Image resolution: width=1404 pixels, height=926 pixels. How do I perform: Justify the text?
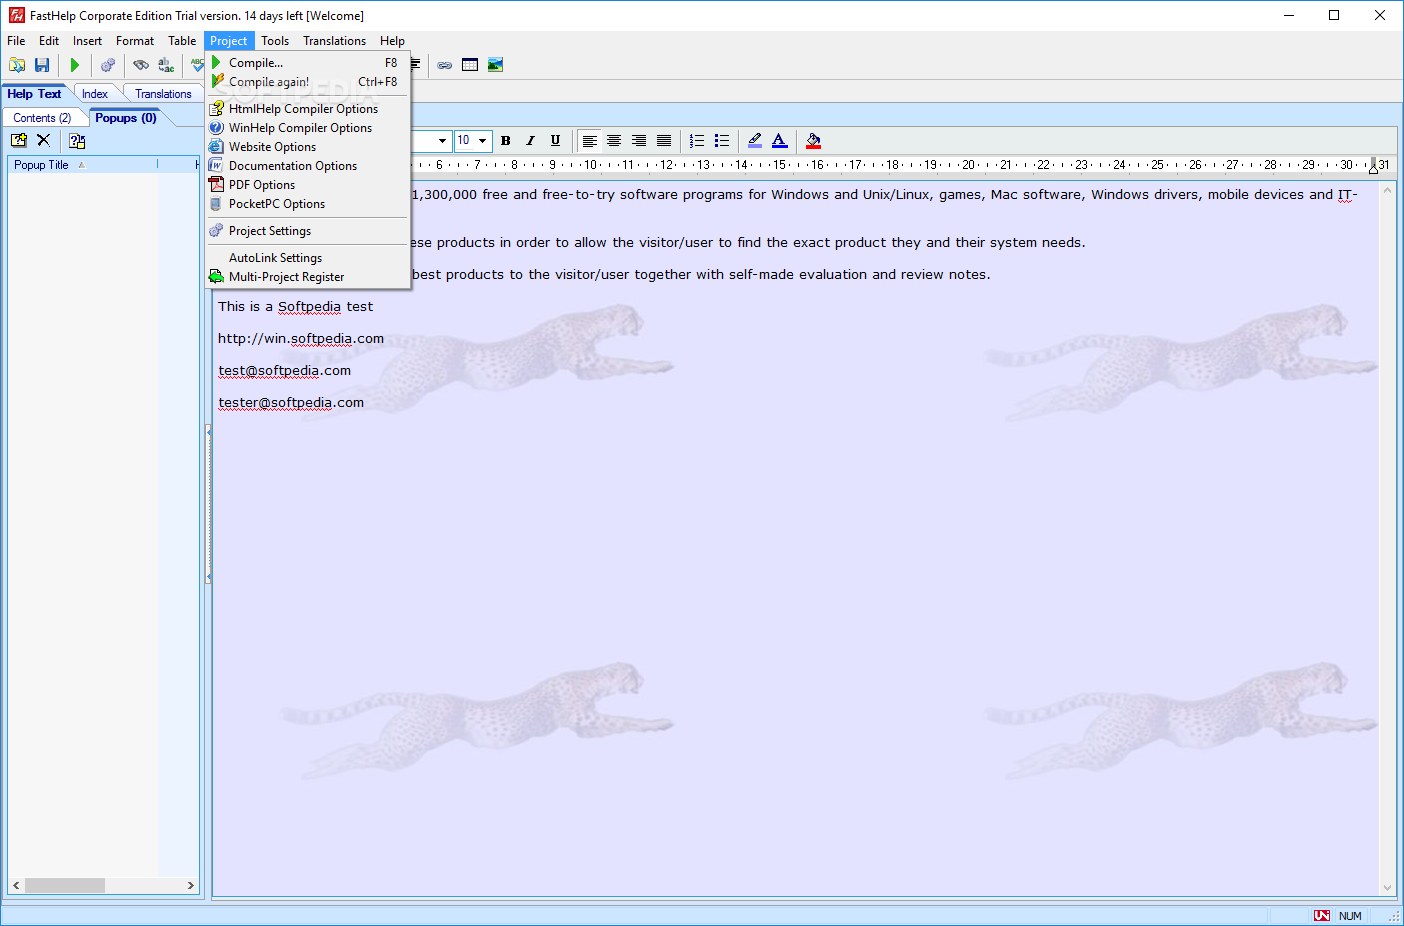coord(664,141)
